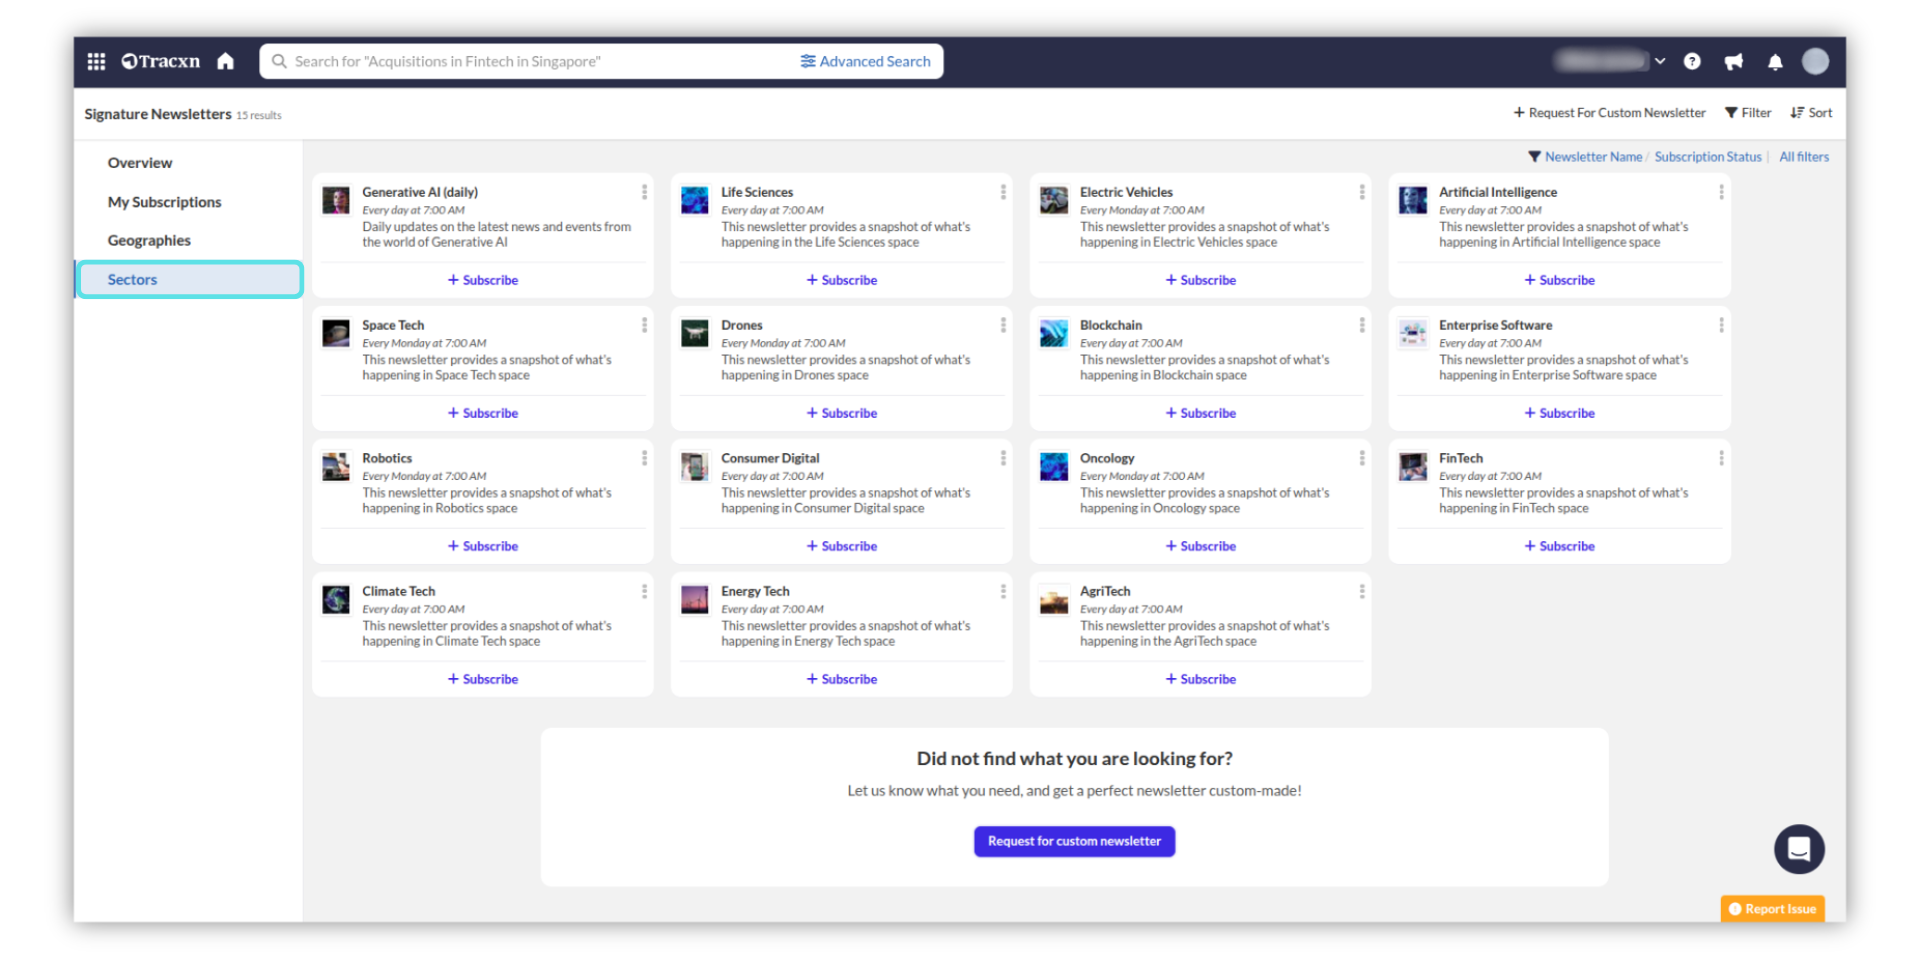Open three-dot menu on Generative AI card

click(644, 192)
